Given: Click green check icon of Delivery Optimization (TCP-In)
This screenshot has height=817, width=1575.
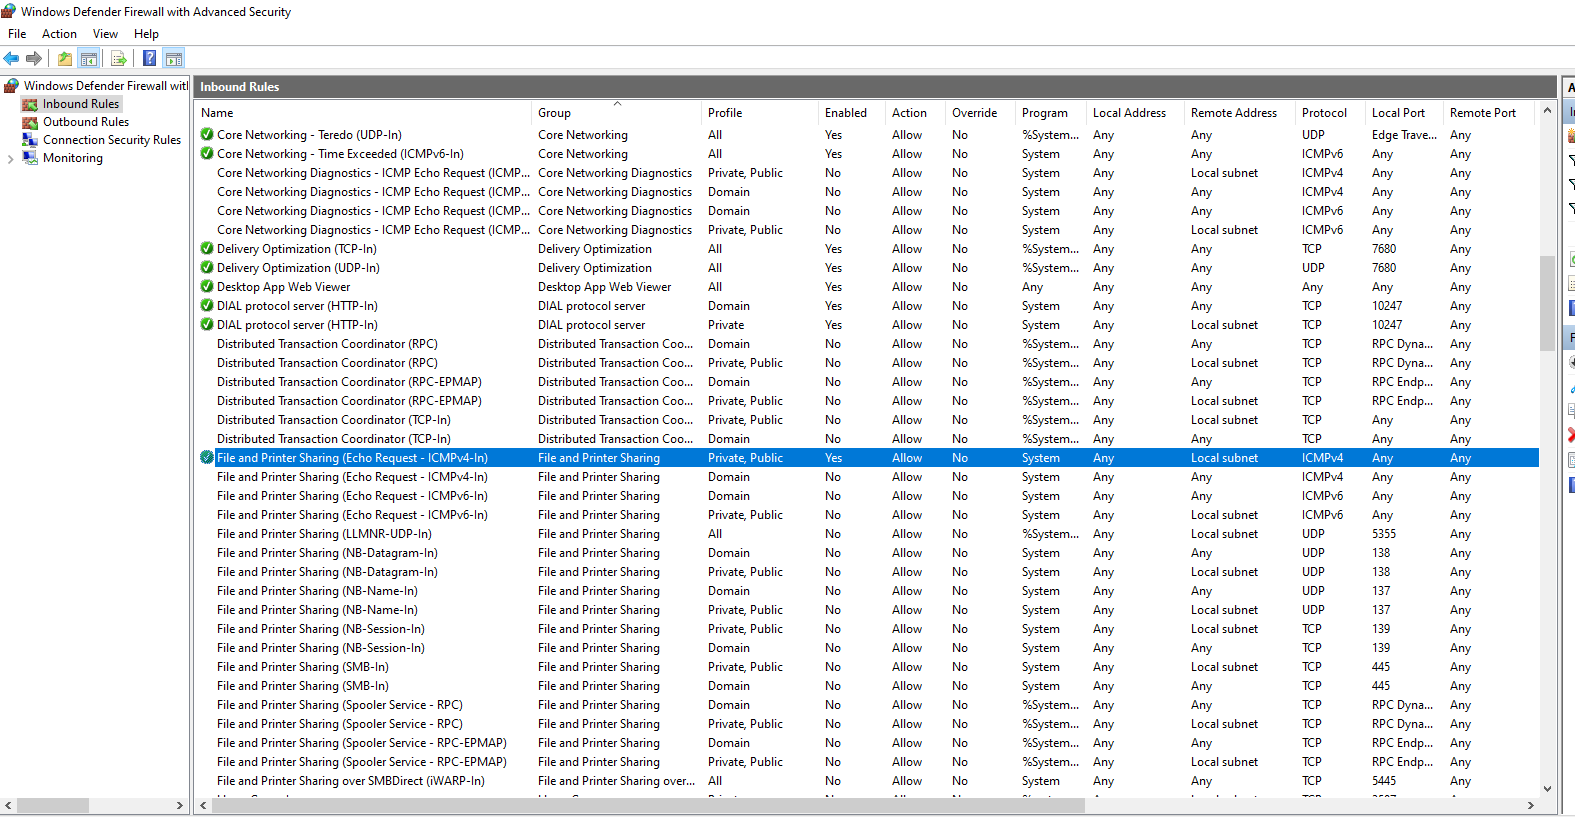Looking at the screenshot, I should 207,248.
